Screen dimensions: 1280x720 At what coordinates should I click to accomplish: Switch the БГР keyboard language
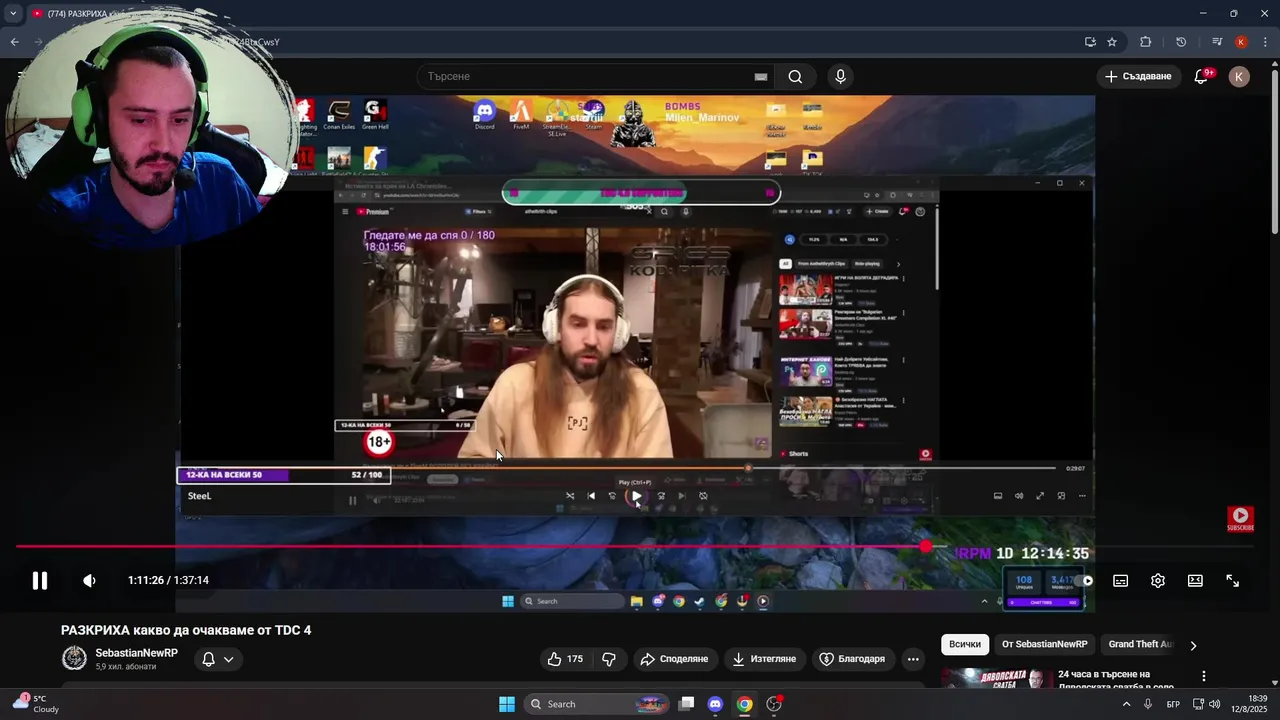pos(1173,704)
